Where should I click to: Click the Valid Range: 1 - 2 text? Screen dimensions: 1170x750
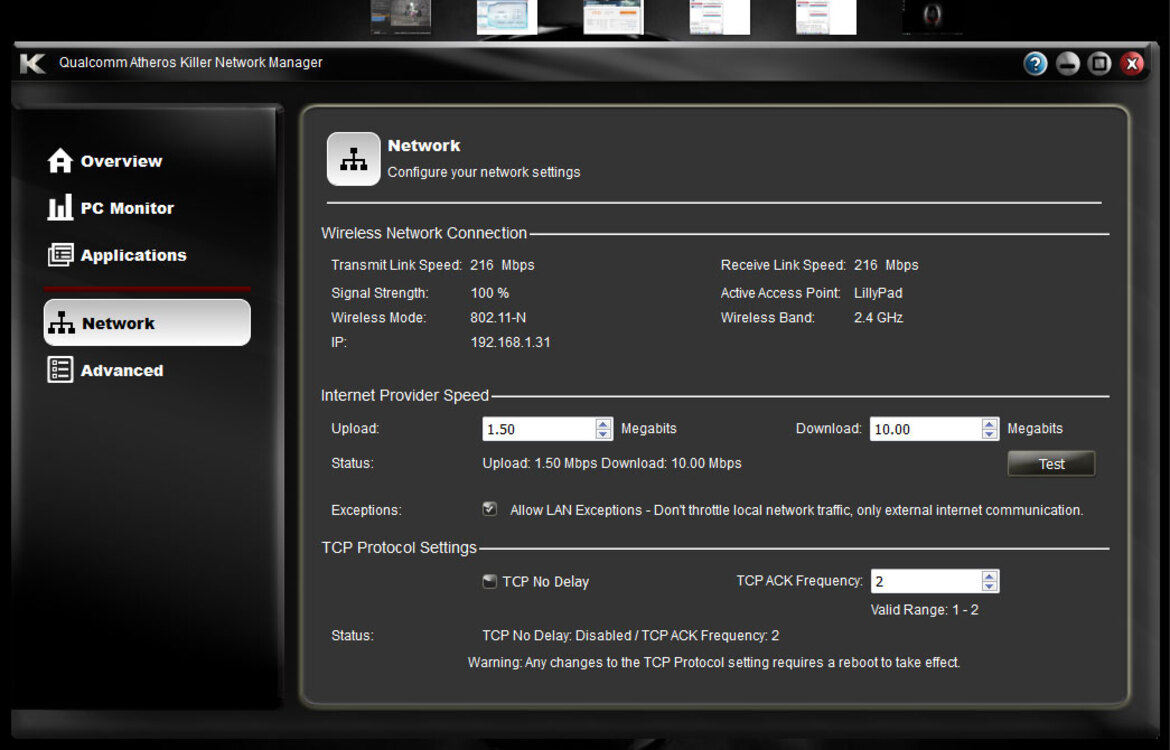point(925,610)
